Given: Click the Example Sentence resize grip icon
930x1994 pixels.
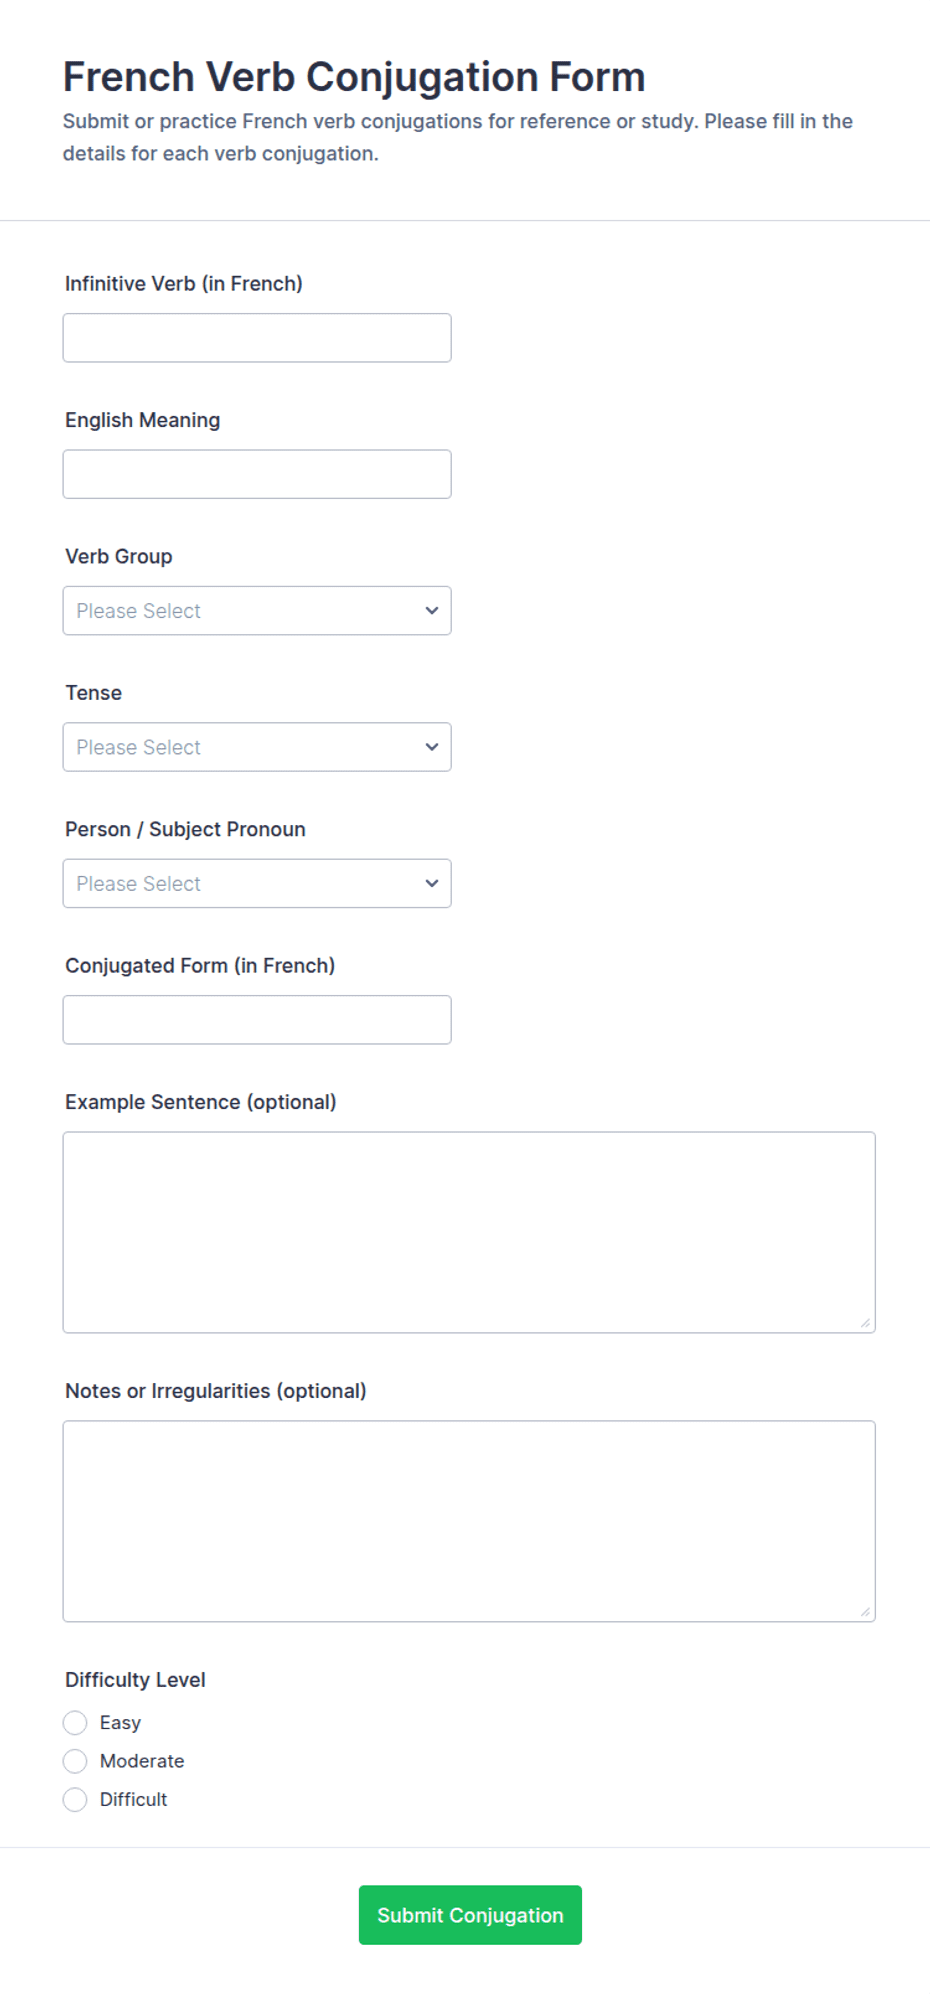Looking at the screenshot, I should tap(865, 1323).
